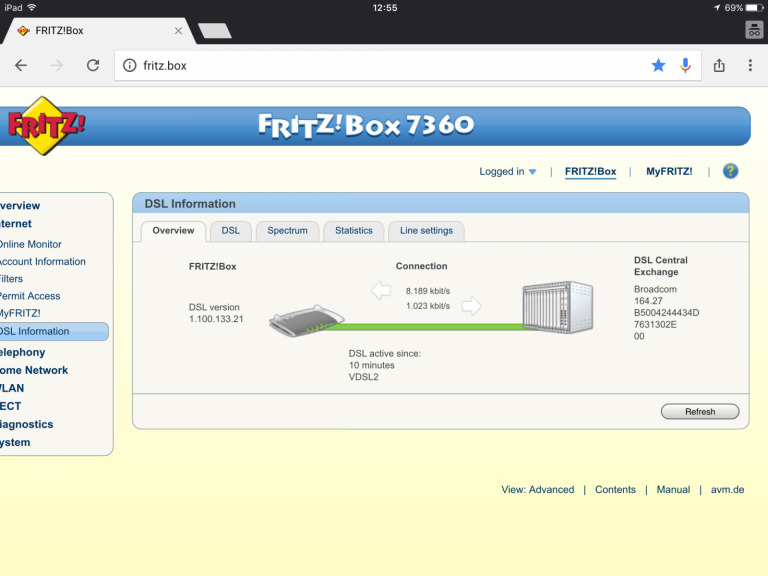This screenshot has width=768, height=576.
Task: Switch to the Line settings tab
Action: [x=426, y=231]
